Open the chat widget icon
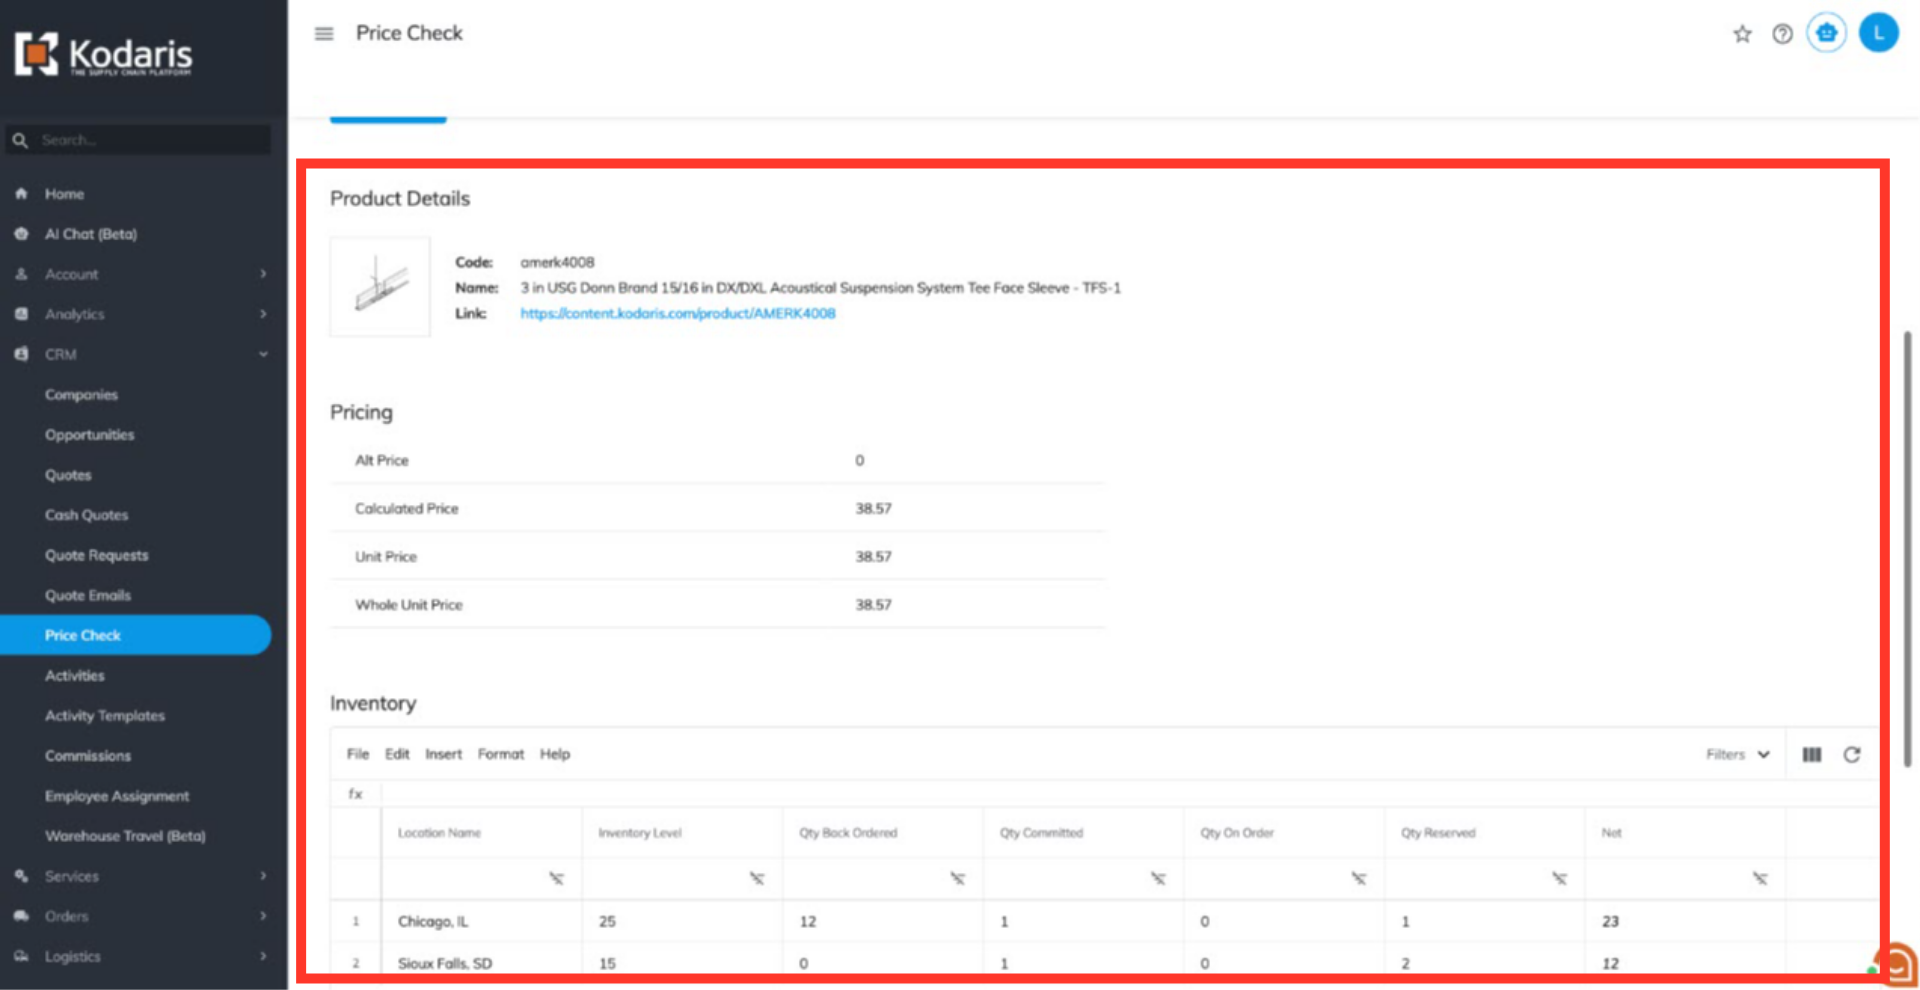This screenshot has width=1920, height=990. pos(1897,965)
